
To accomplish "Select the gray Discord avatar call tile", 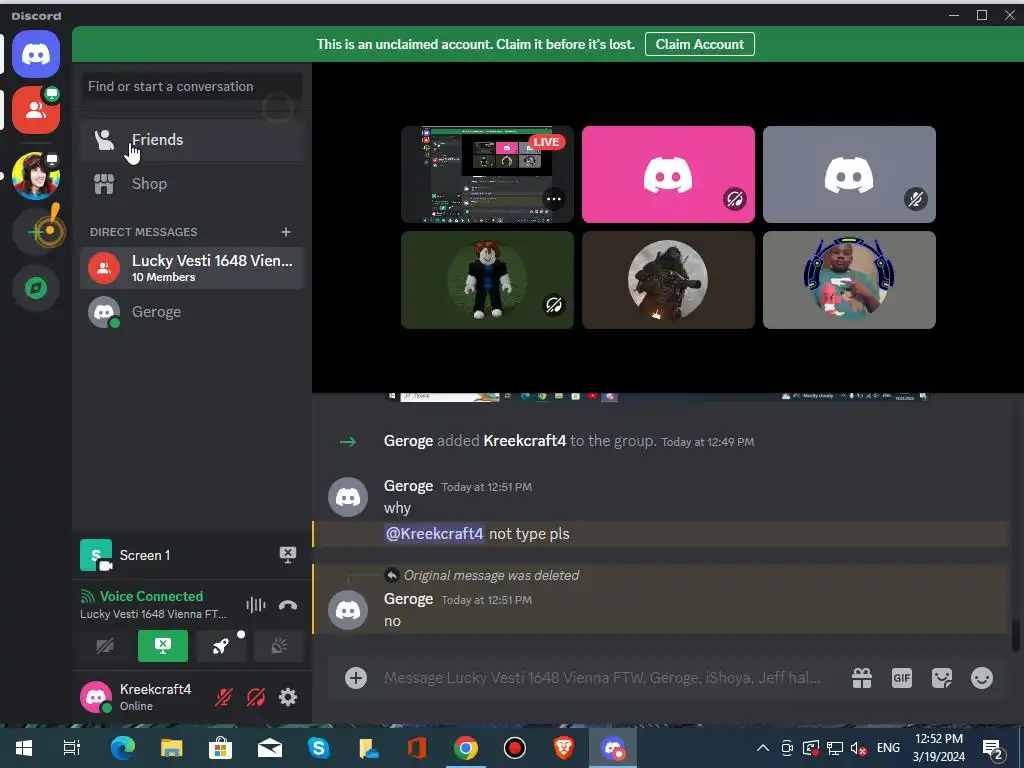I will (x=849, y=174).
